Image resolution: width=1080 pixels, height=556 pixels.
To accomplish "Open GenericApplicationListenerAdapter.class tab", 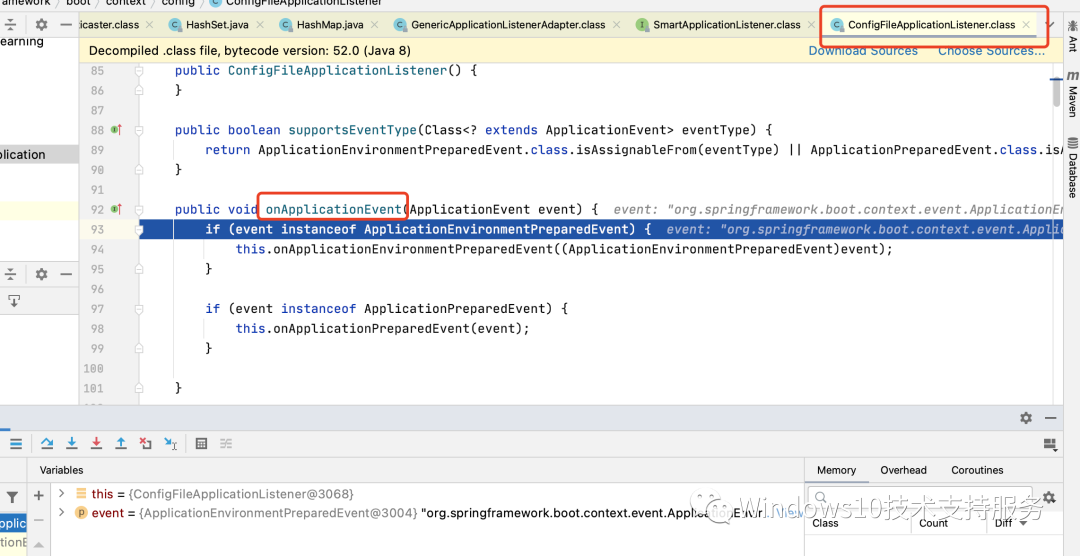I will point(508,25).
